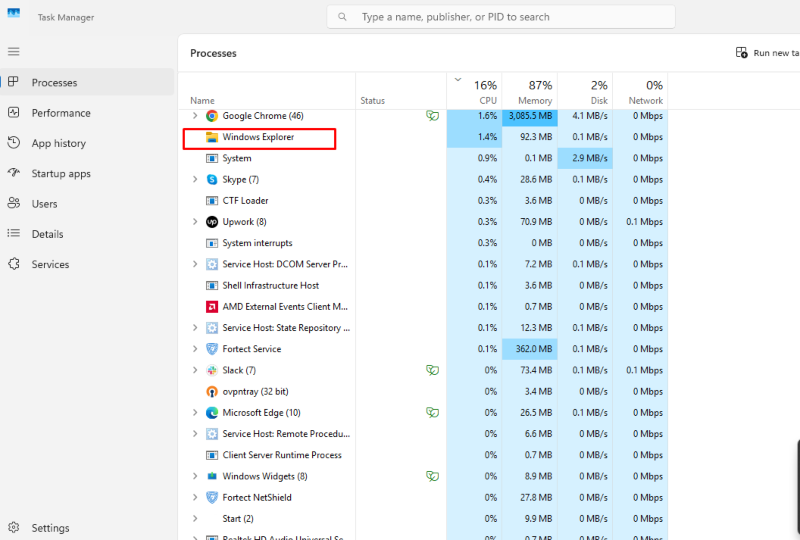Expand the Fortect NetShield process group

195,497
